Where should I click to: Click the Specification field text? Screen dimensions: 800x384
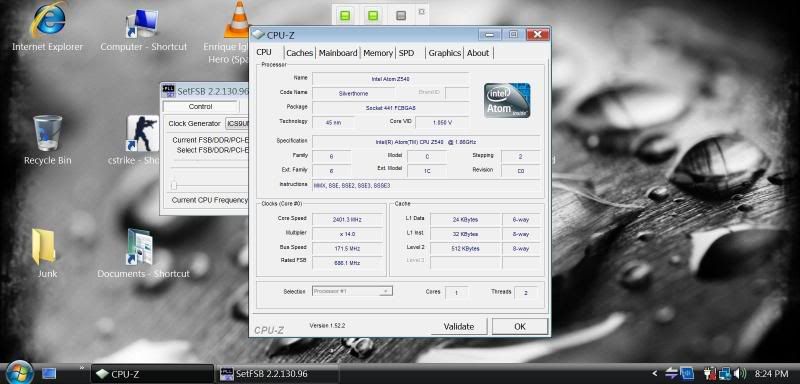[426, 142]
